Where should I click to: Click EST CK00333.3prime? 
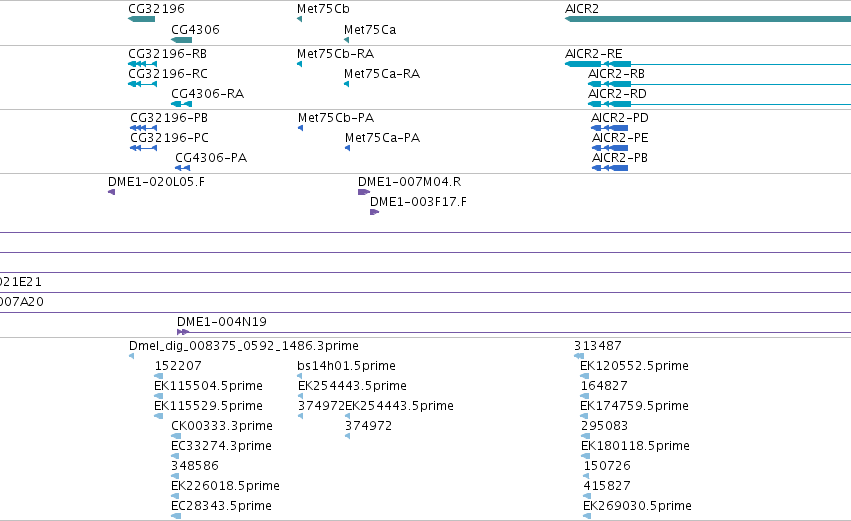click(222, 426)
